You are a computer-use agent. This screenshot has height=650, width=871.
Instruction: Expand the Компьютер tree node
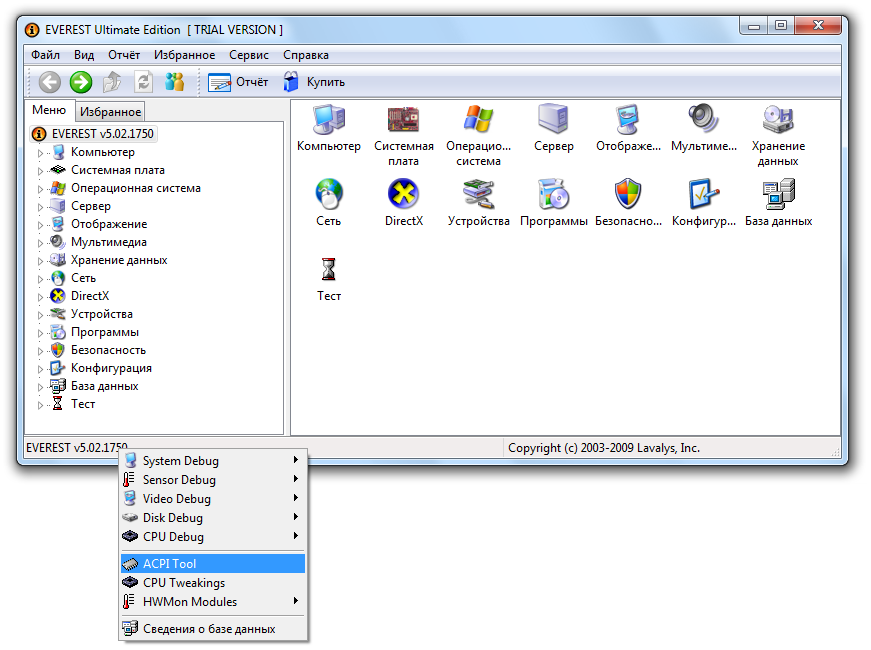[41, 153]
